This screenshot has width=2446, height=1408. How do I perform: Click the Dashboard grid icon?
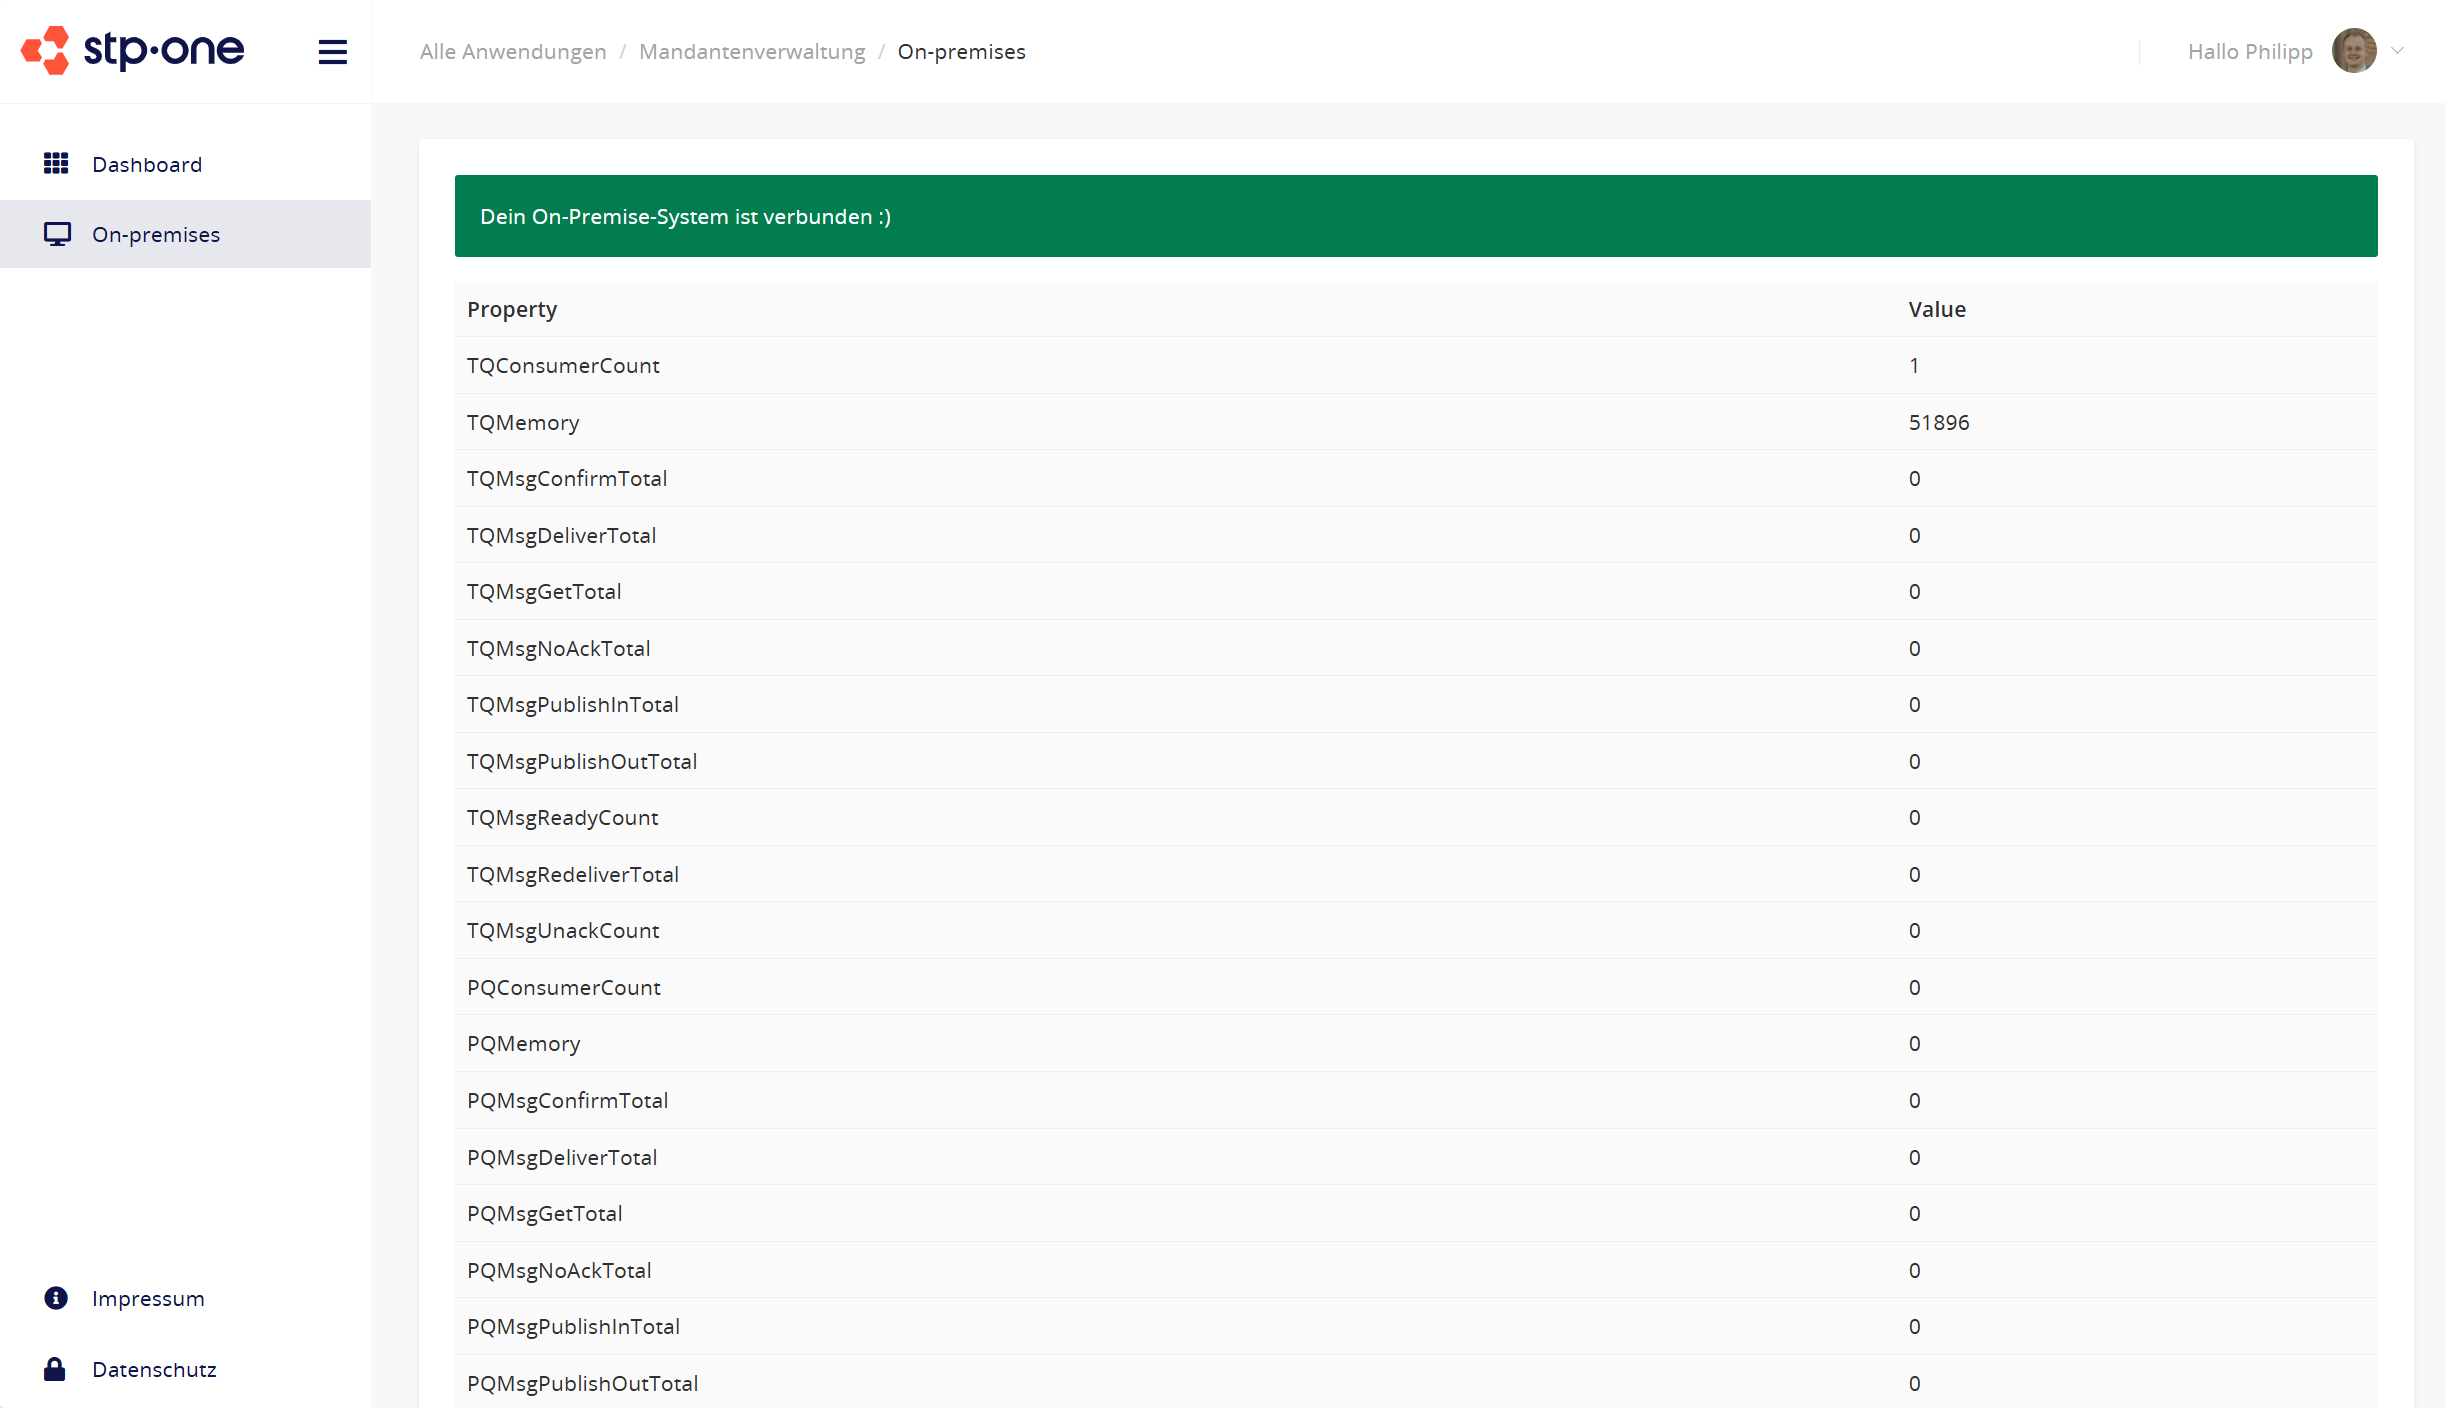56,163
